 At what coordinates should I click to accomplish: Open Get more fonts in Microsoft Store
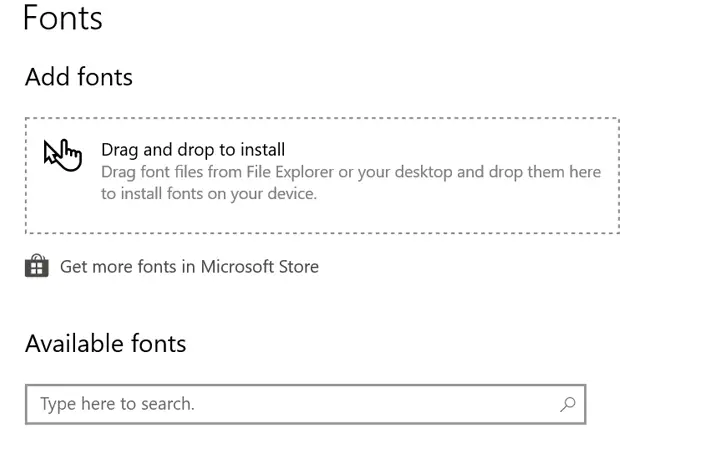[x=172, y=266]
